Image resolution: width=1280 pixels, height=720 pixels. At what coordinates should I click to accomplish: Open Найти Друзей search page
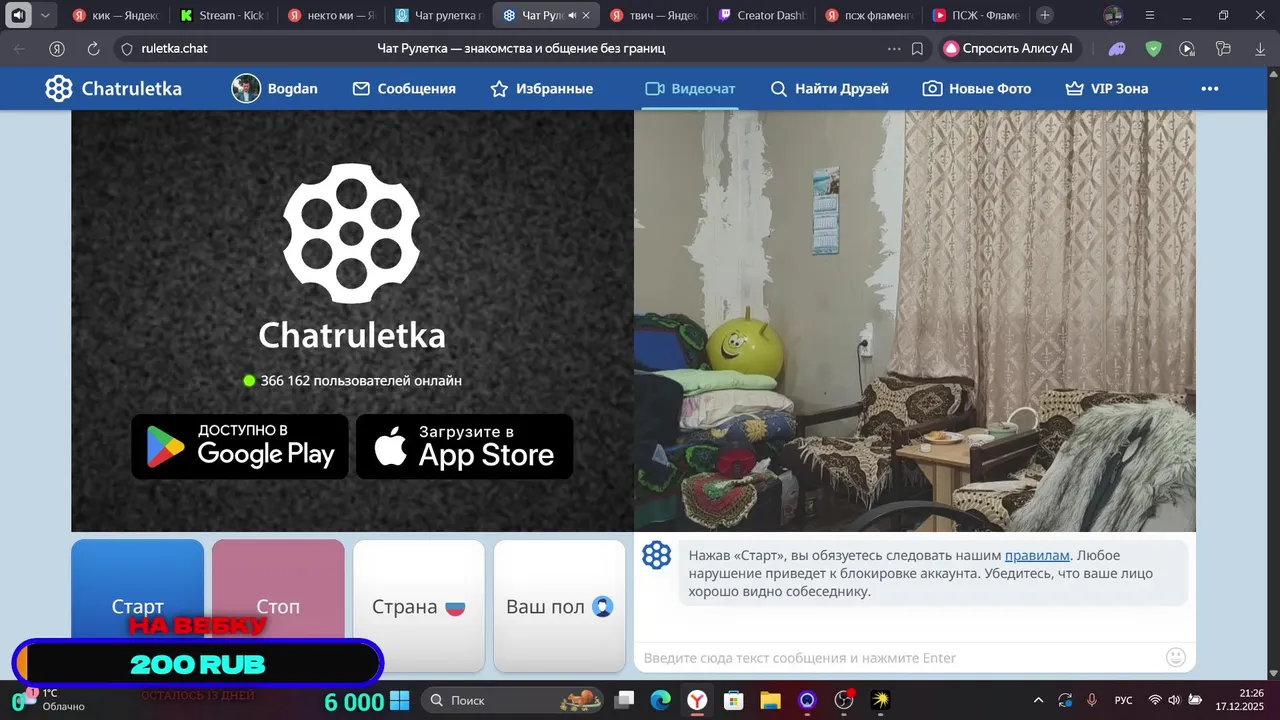tap(829, 88)
